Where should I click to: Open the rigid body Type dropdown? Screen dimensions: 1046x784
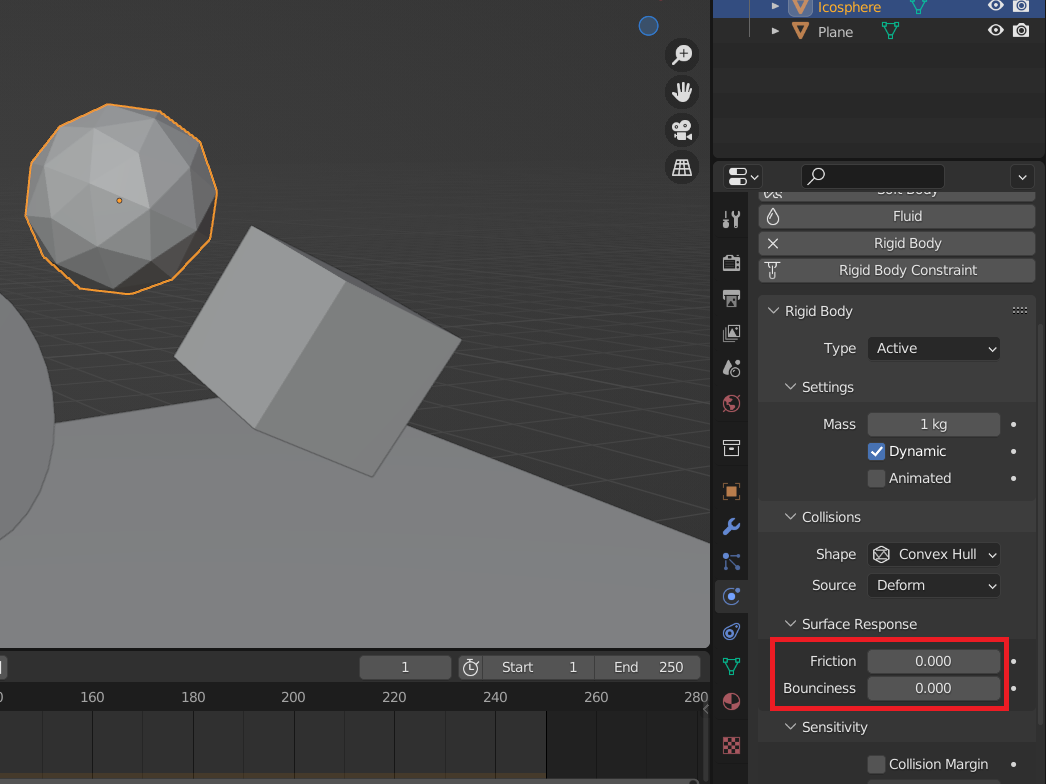pos(934,348)
